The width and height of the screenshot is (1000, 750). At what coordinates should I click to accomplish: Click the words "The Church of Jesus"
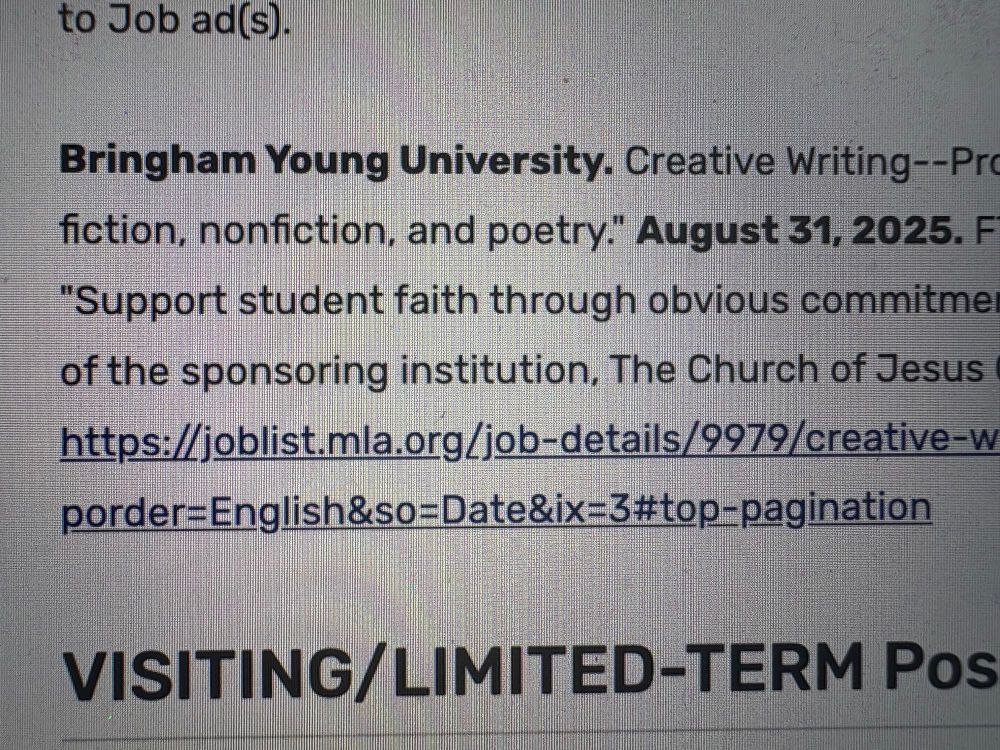click(797, 370)
